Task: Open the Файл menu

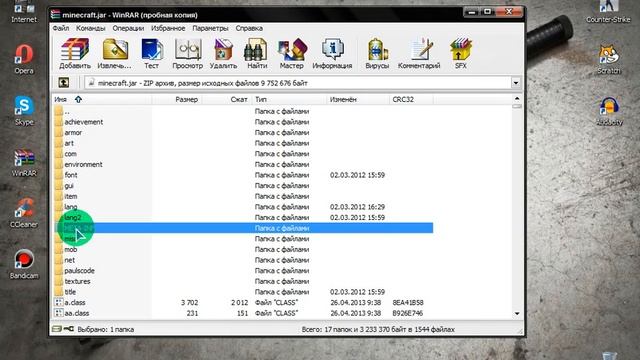Action: pos(61,28)
